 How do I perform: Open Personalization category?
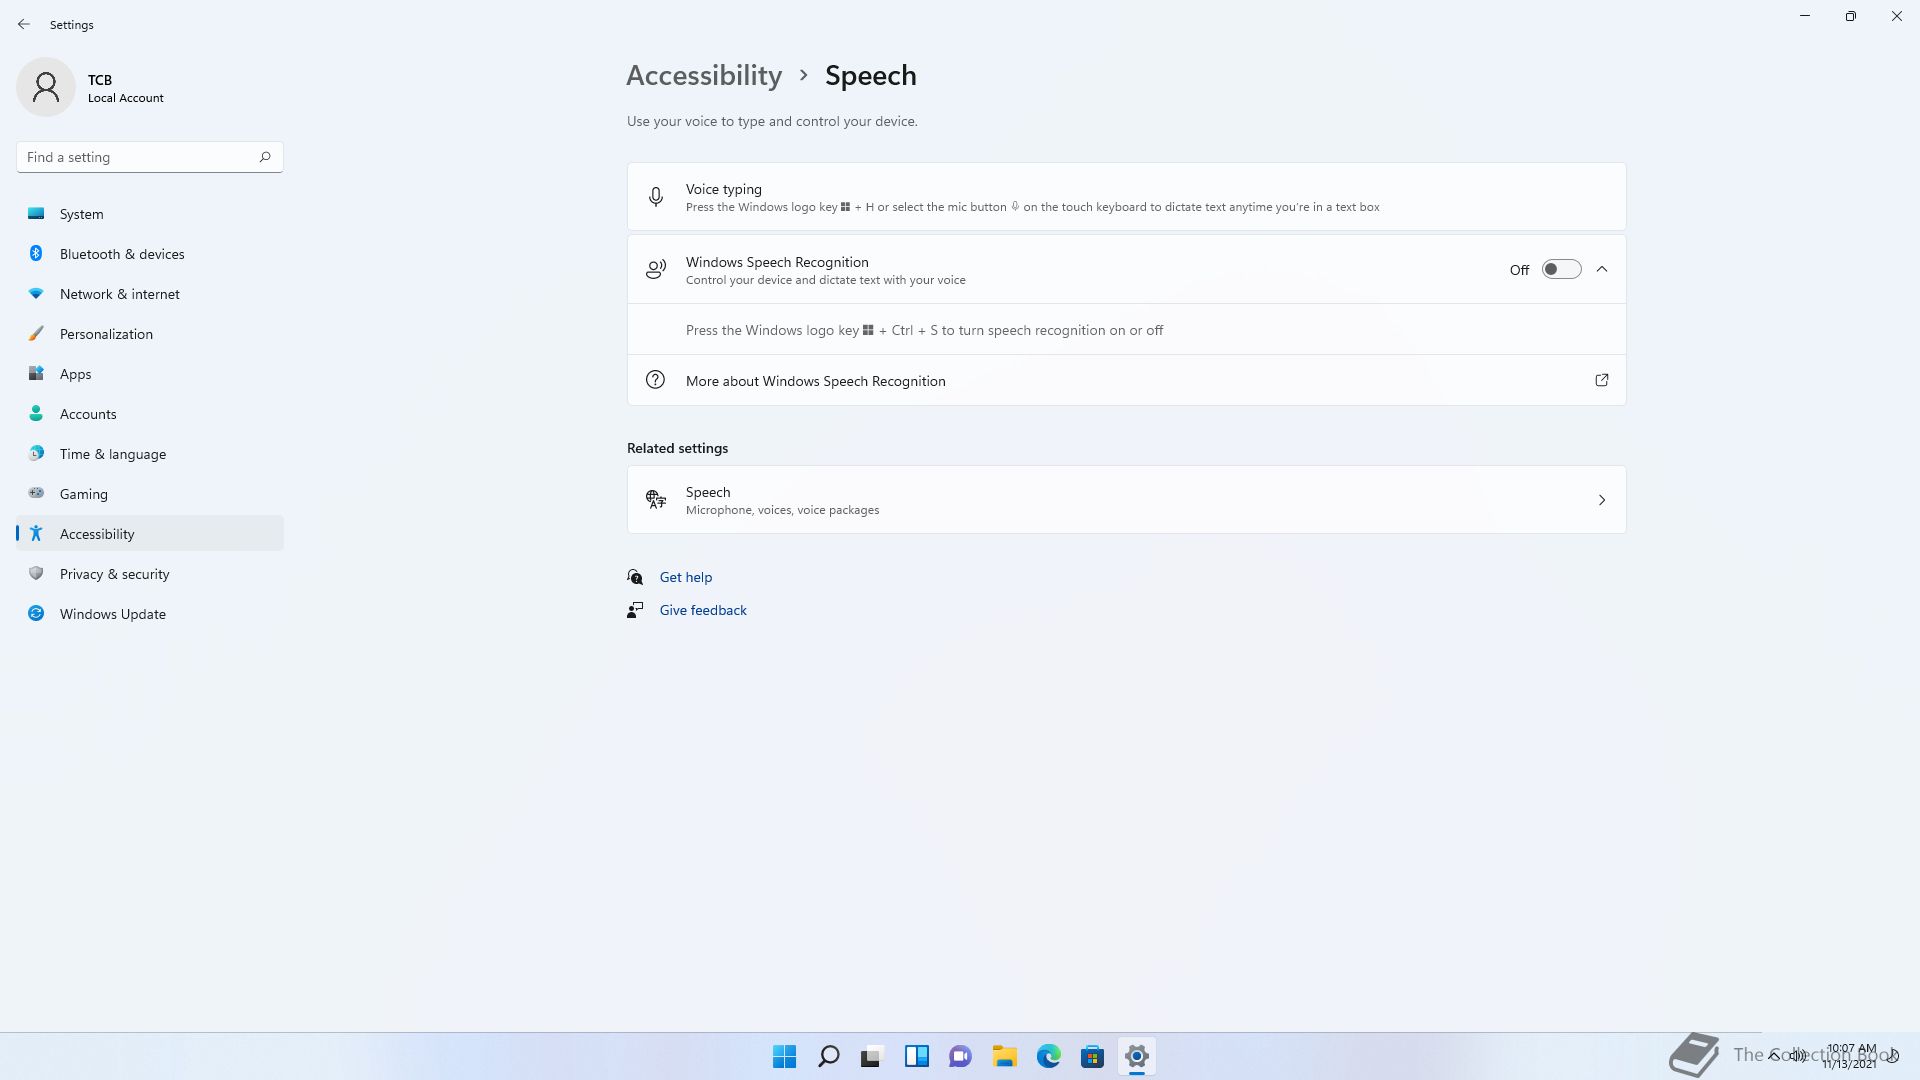coord(150,334)
